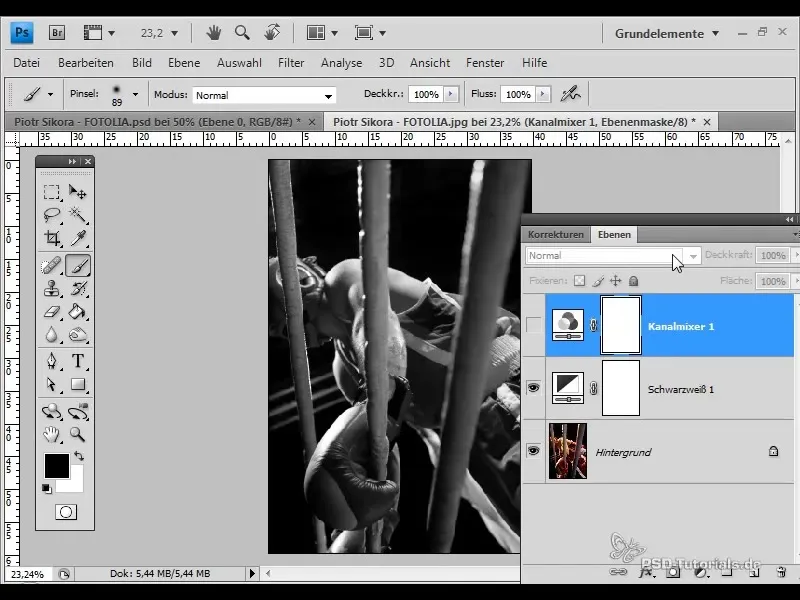The height and width of the screenshot is (600, 800).
Task: Select the Lasso tool
Action: coord(51,215)
